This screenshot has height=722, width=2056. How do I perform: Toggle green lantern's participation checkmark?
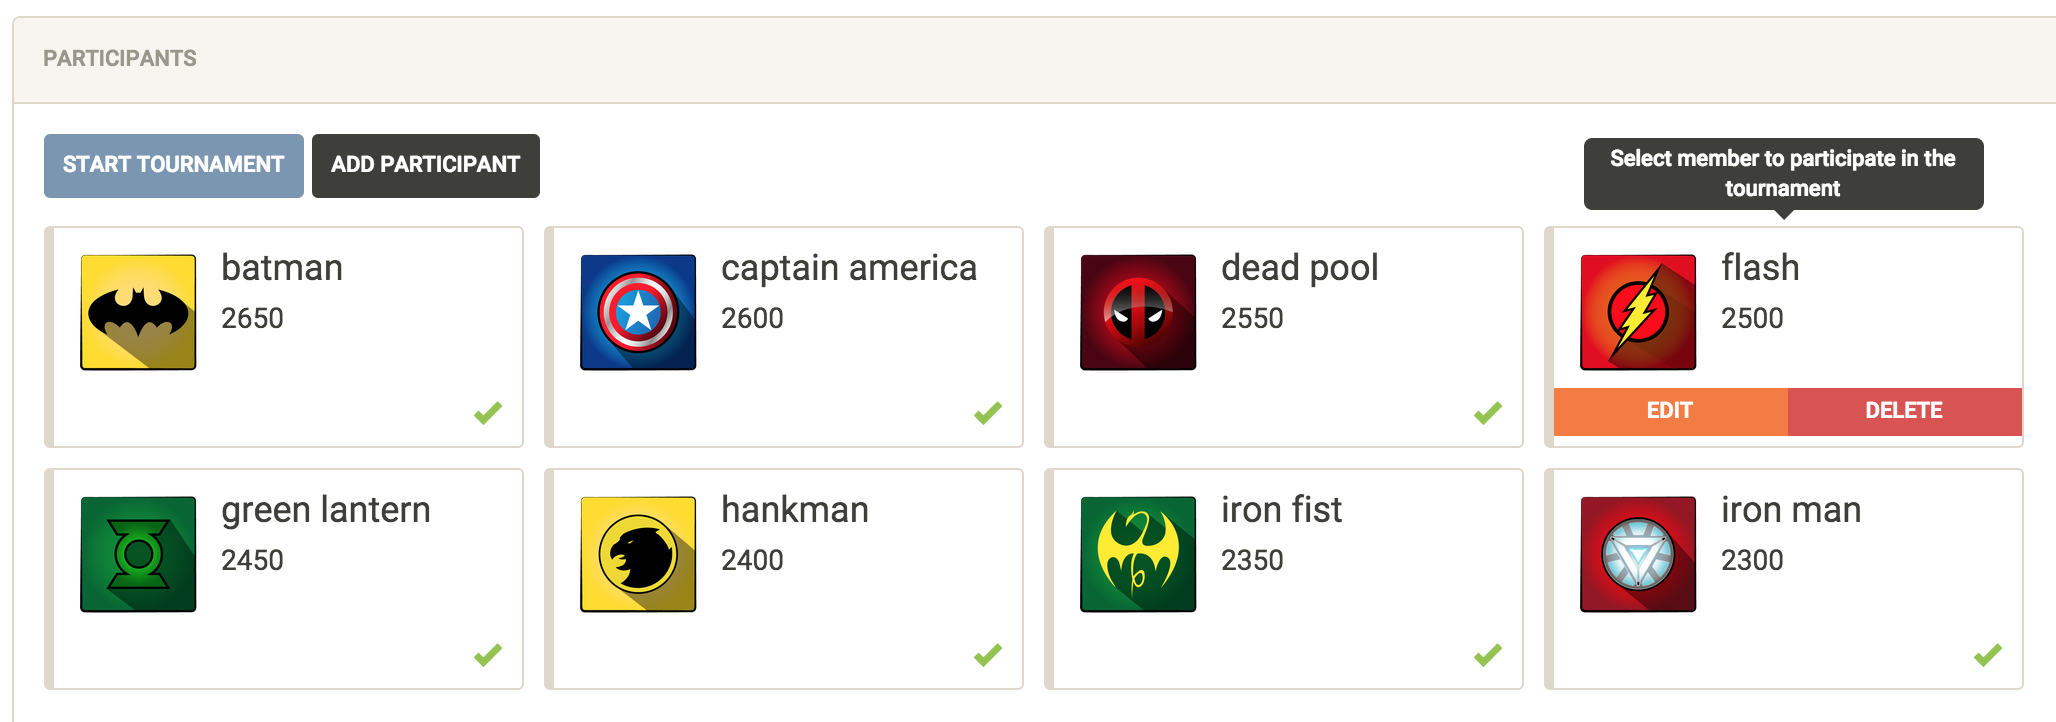point(488,655)
